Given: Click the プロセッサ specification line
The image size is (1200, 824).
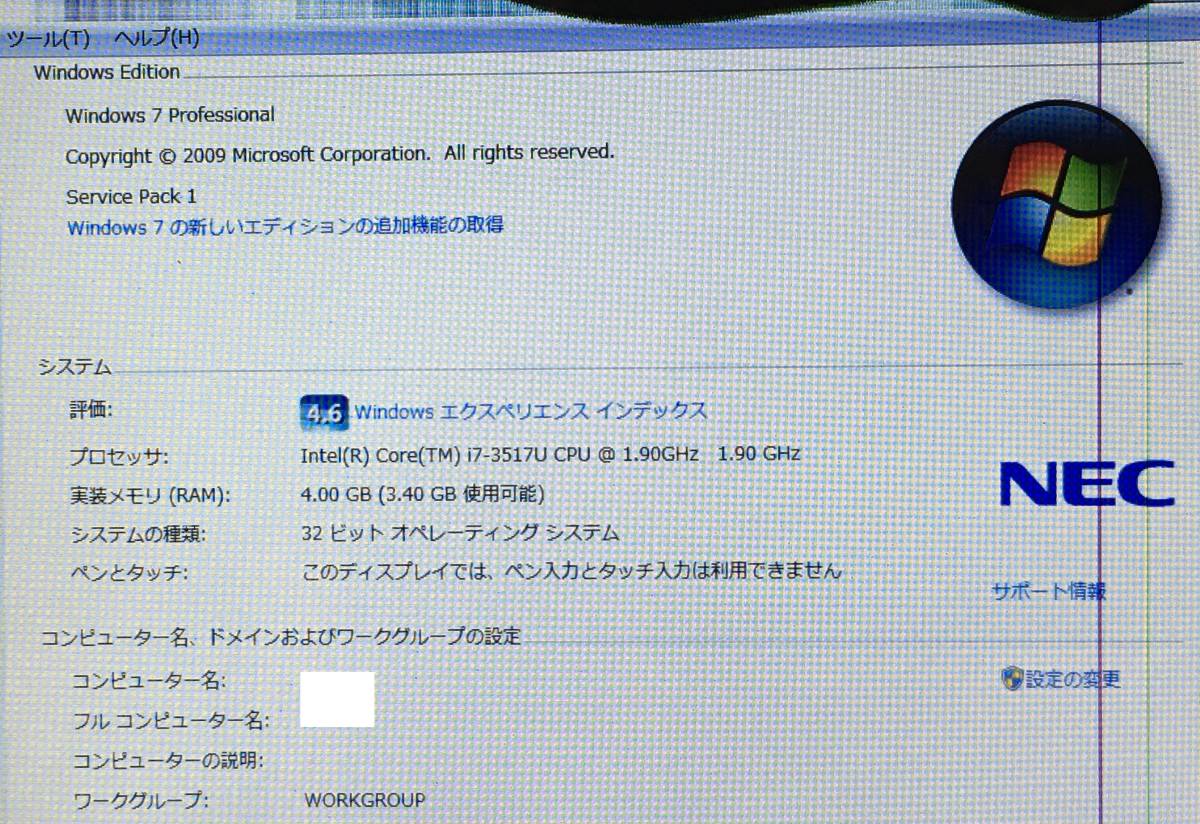Looking at the screenshot, I should pos(548,453).
